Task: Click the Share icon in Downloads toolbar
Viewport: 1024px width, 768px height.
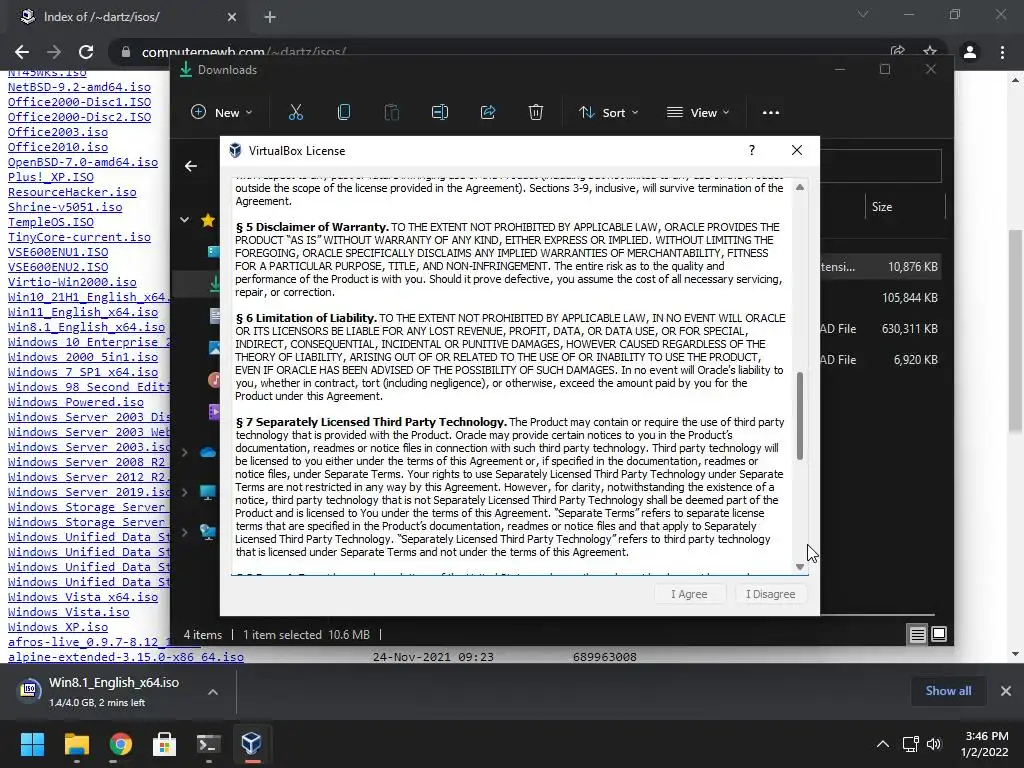Action: [488, 112]
